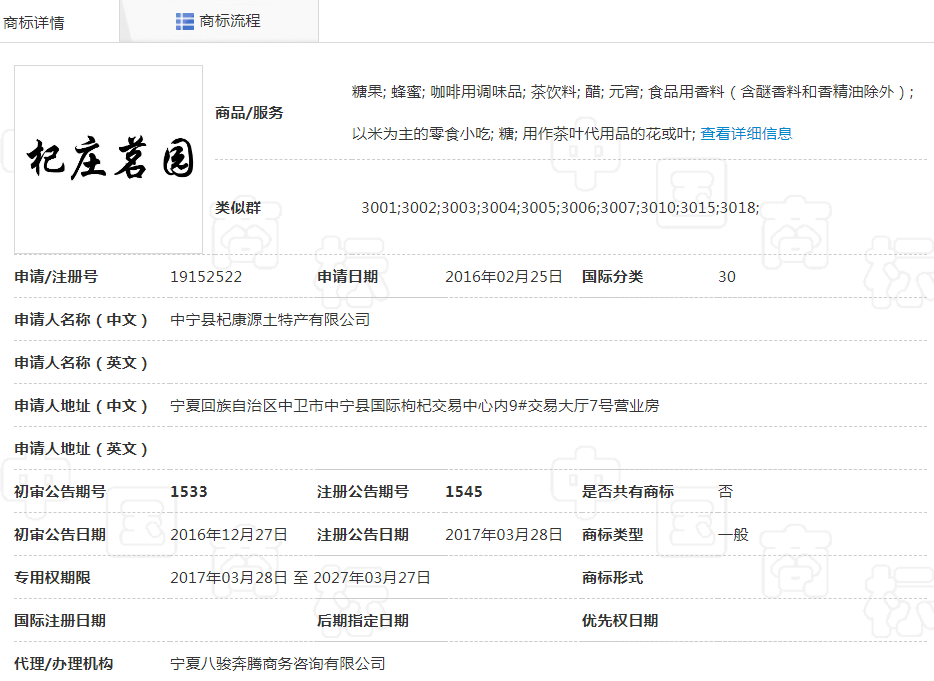Click the international class value 30
This screenshot has width=934, height=681.
point(727,277)
